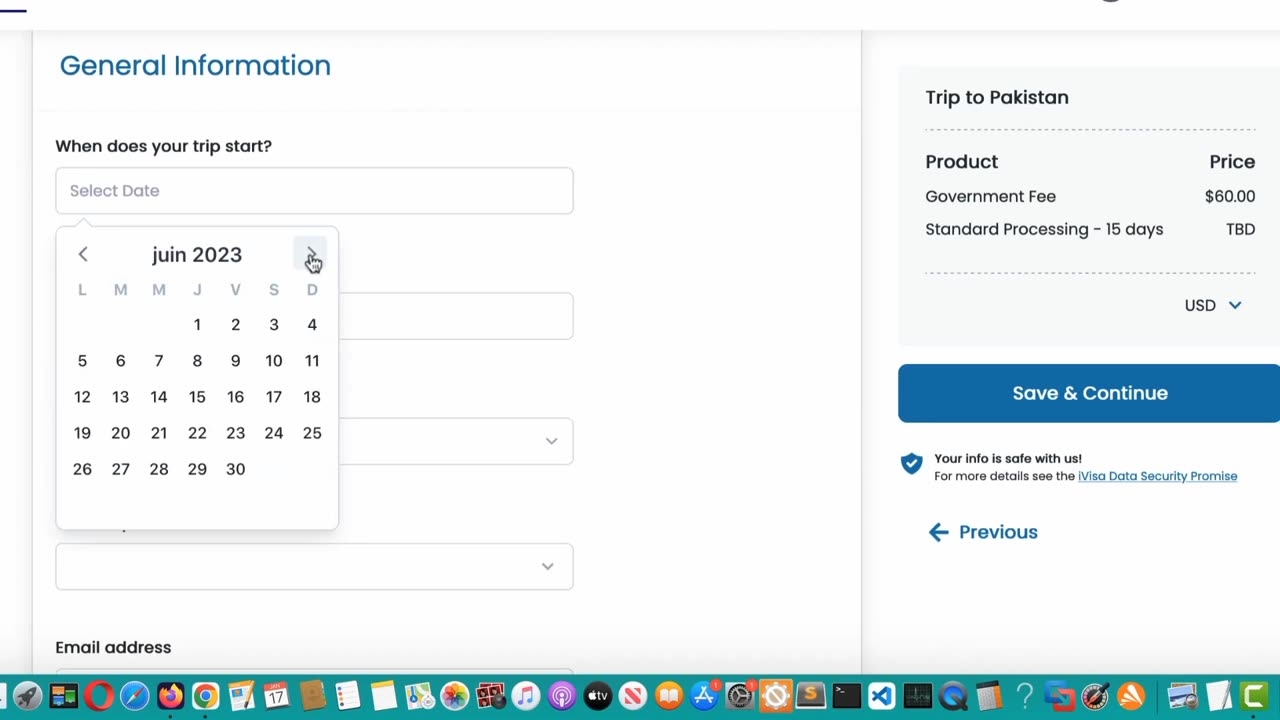Screen dimensions: 1280x720
Task: Expand the dropdown above Email address
Action: 547,567
